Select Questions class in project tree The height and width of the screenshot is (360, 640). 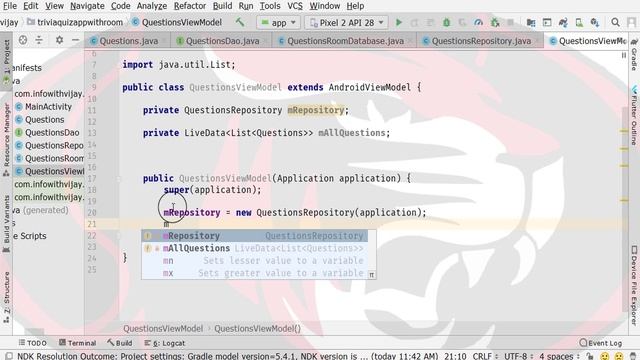coord(44,120)
